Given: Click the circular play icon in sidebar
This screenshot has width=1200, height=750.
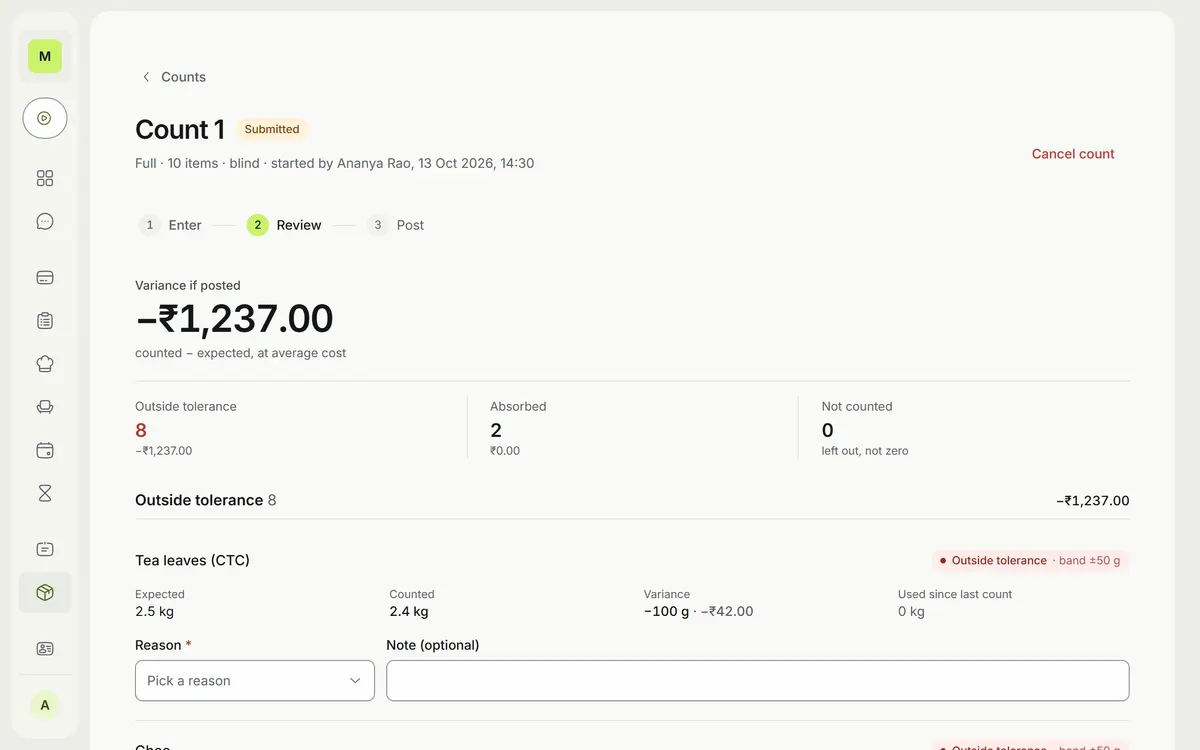Looking at the screenshot, I should pos(45,118).
